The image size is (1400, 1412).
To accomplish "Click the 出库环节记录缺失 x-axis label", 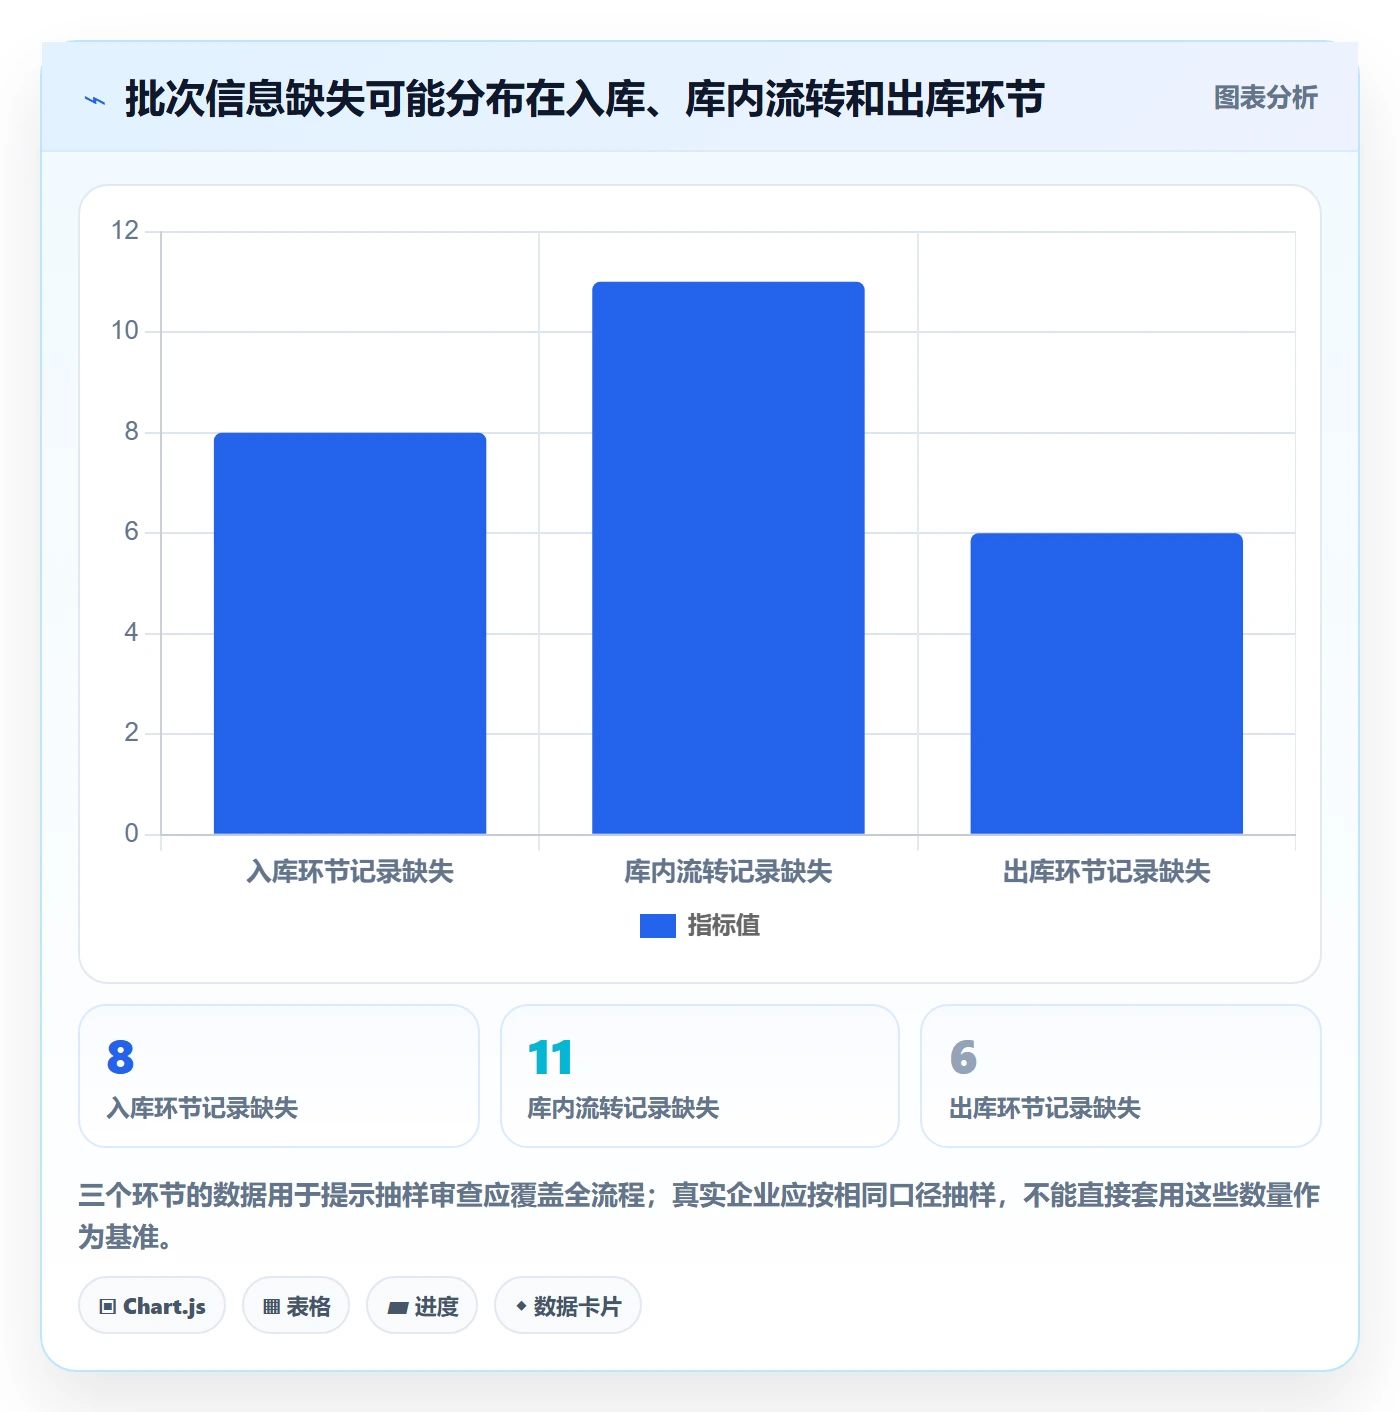I will (1106, 872).
